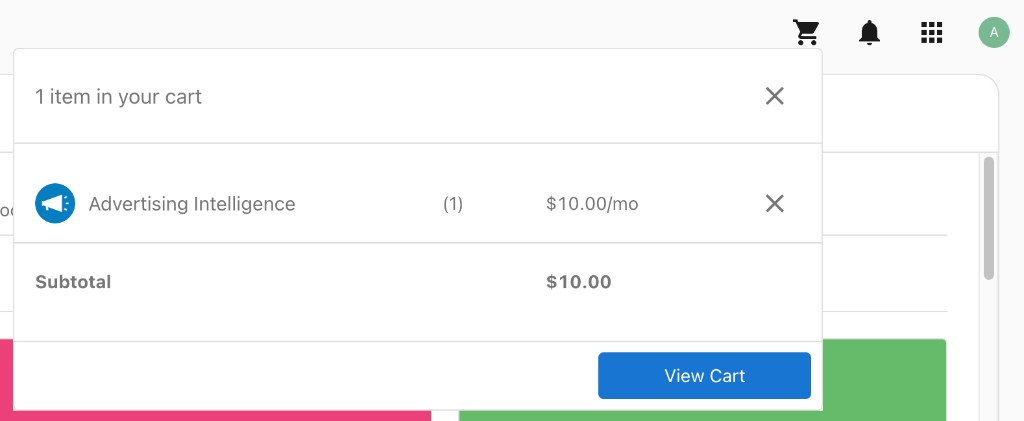Click the item quantity (1)
Viewport: 1024px width, 421px height.
pyautogui.click(x=453, y=204)
